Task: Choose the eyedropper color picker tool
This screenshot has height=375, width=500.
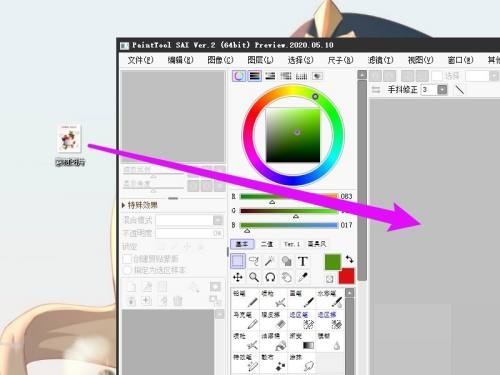Action: (303, 277)
